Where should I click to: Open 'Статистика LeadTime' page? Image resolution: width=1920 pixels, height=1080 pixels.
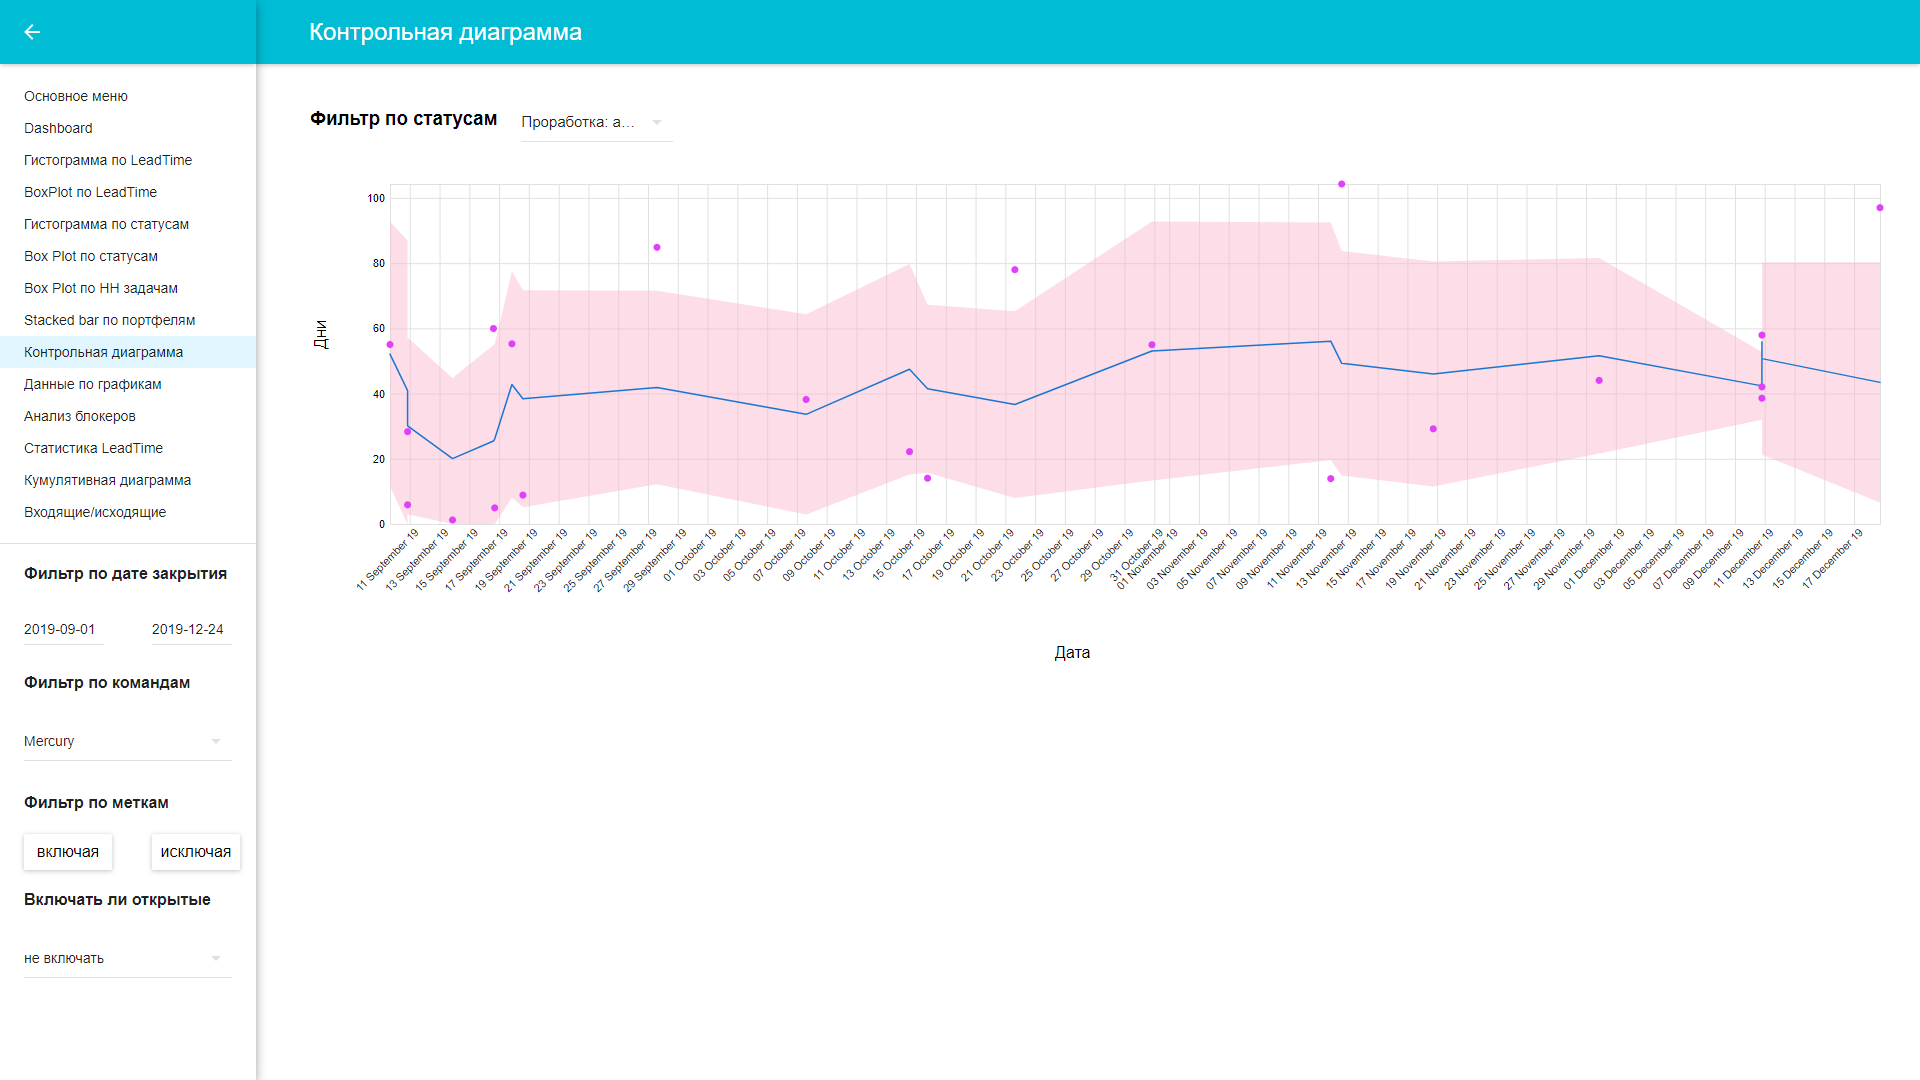[93, 448]
